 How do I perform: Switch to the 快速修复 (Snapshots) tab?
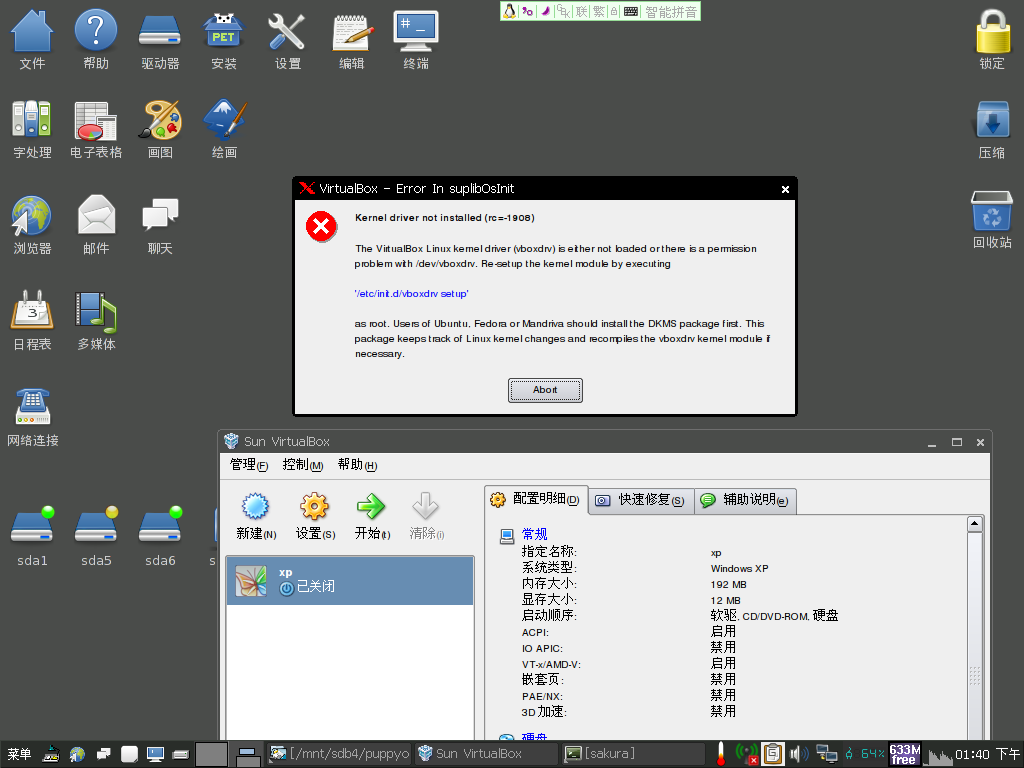(640, 500)
